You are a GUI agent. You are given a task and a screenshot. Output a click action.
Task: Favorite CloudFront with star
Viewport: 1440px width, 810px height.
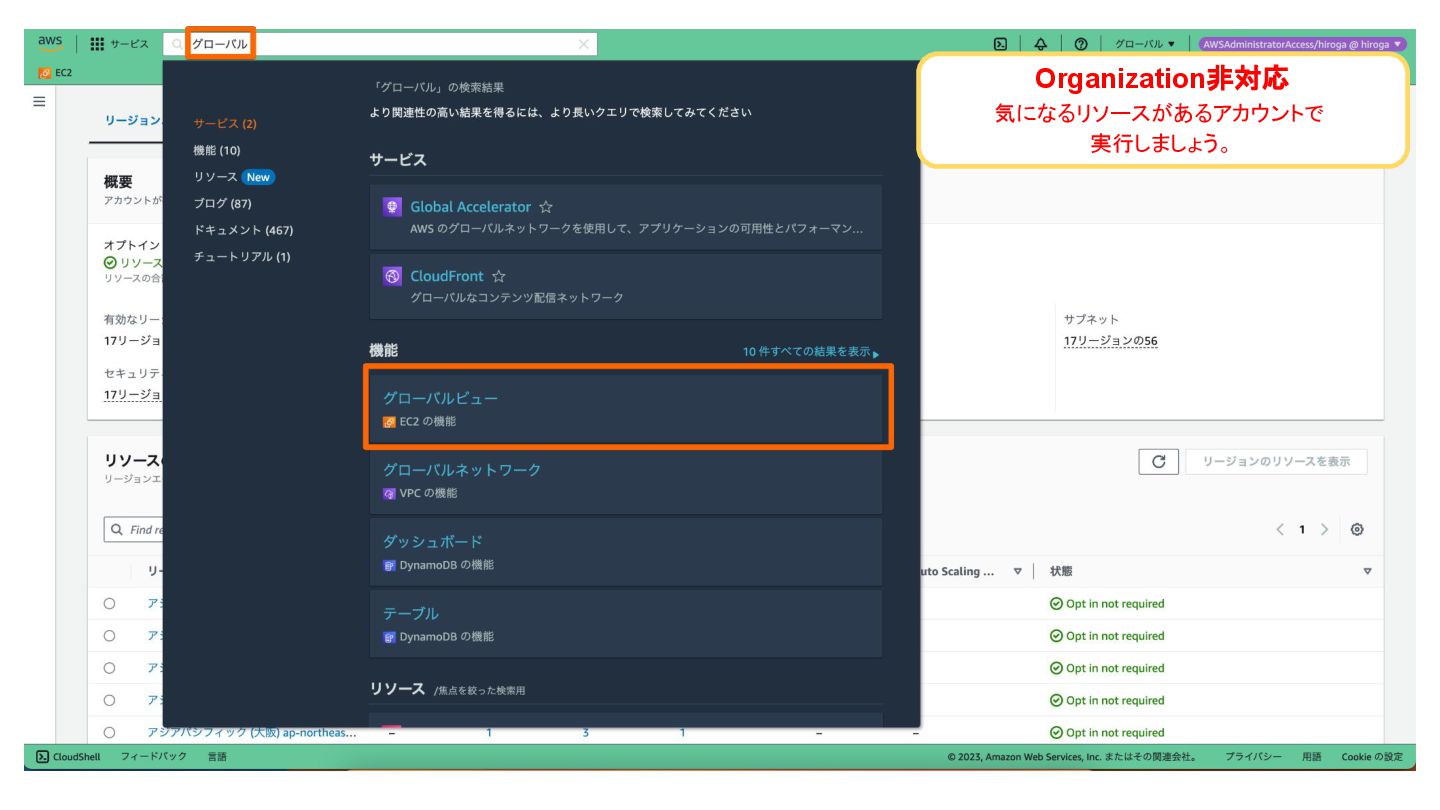click(499, 276)
